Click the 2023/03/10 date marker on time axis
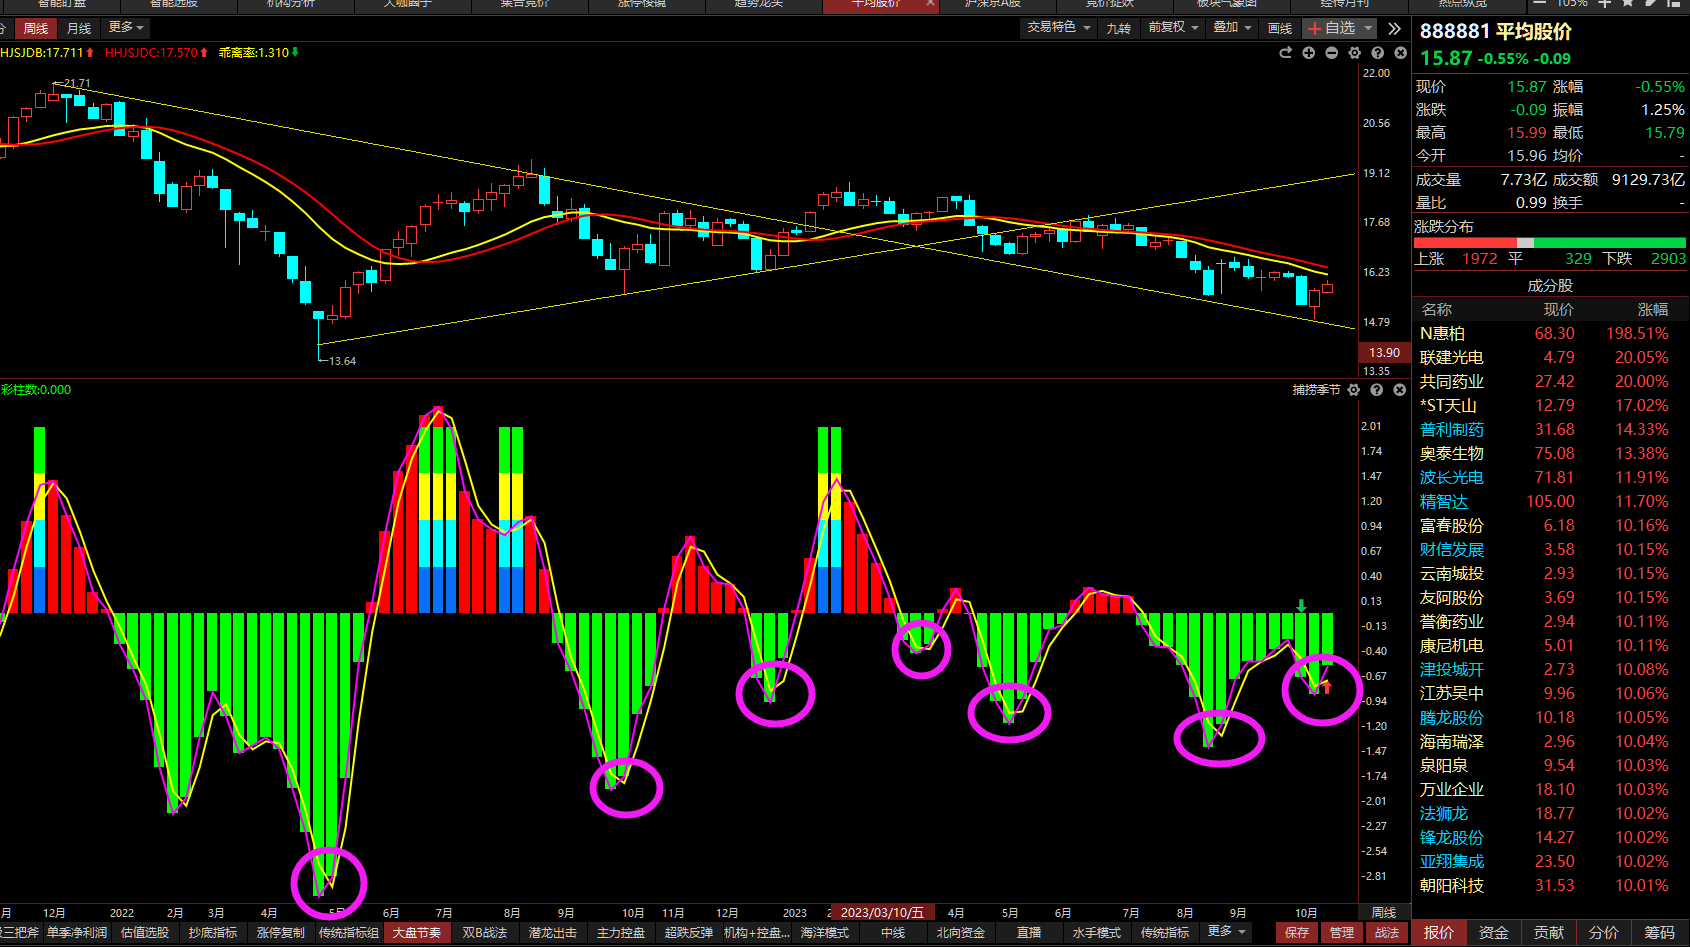This screenshot has width=1690, height=947. [x=882, y=912]
